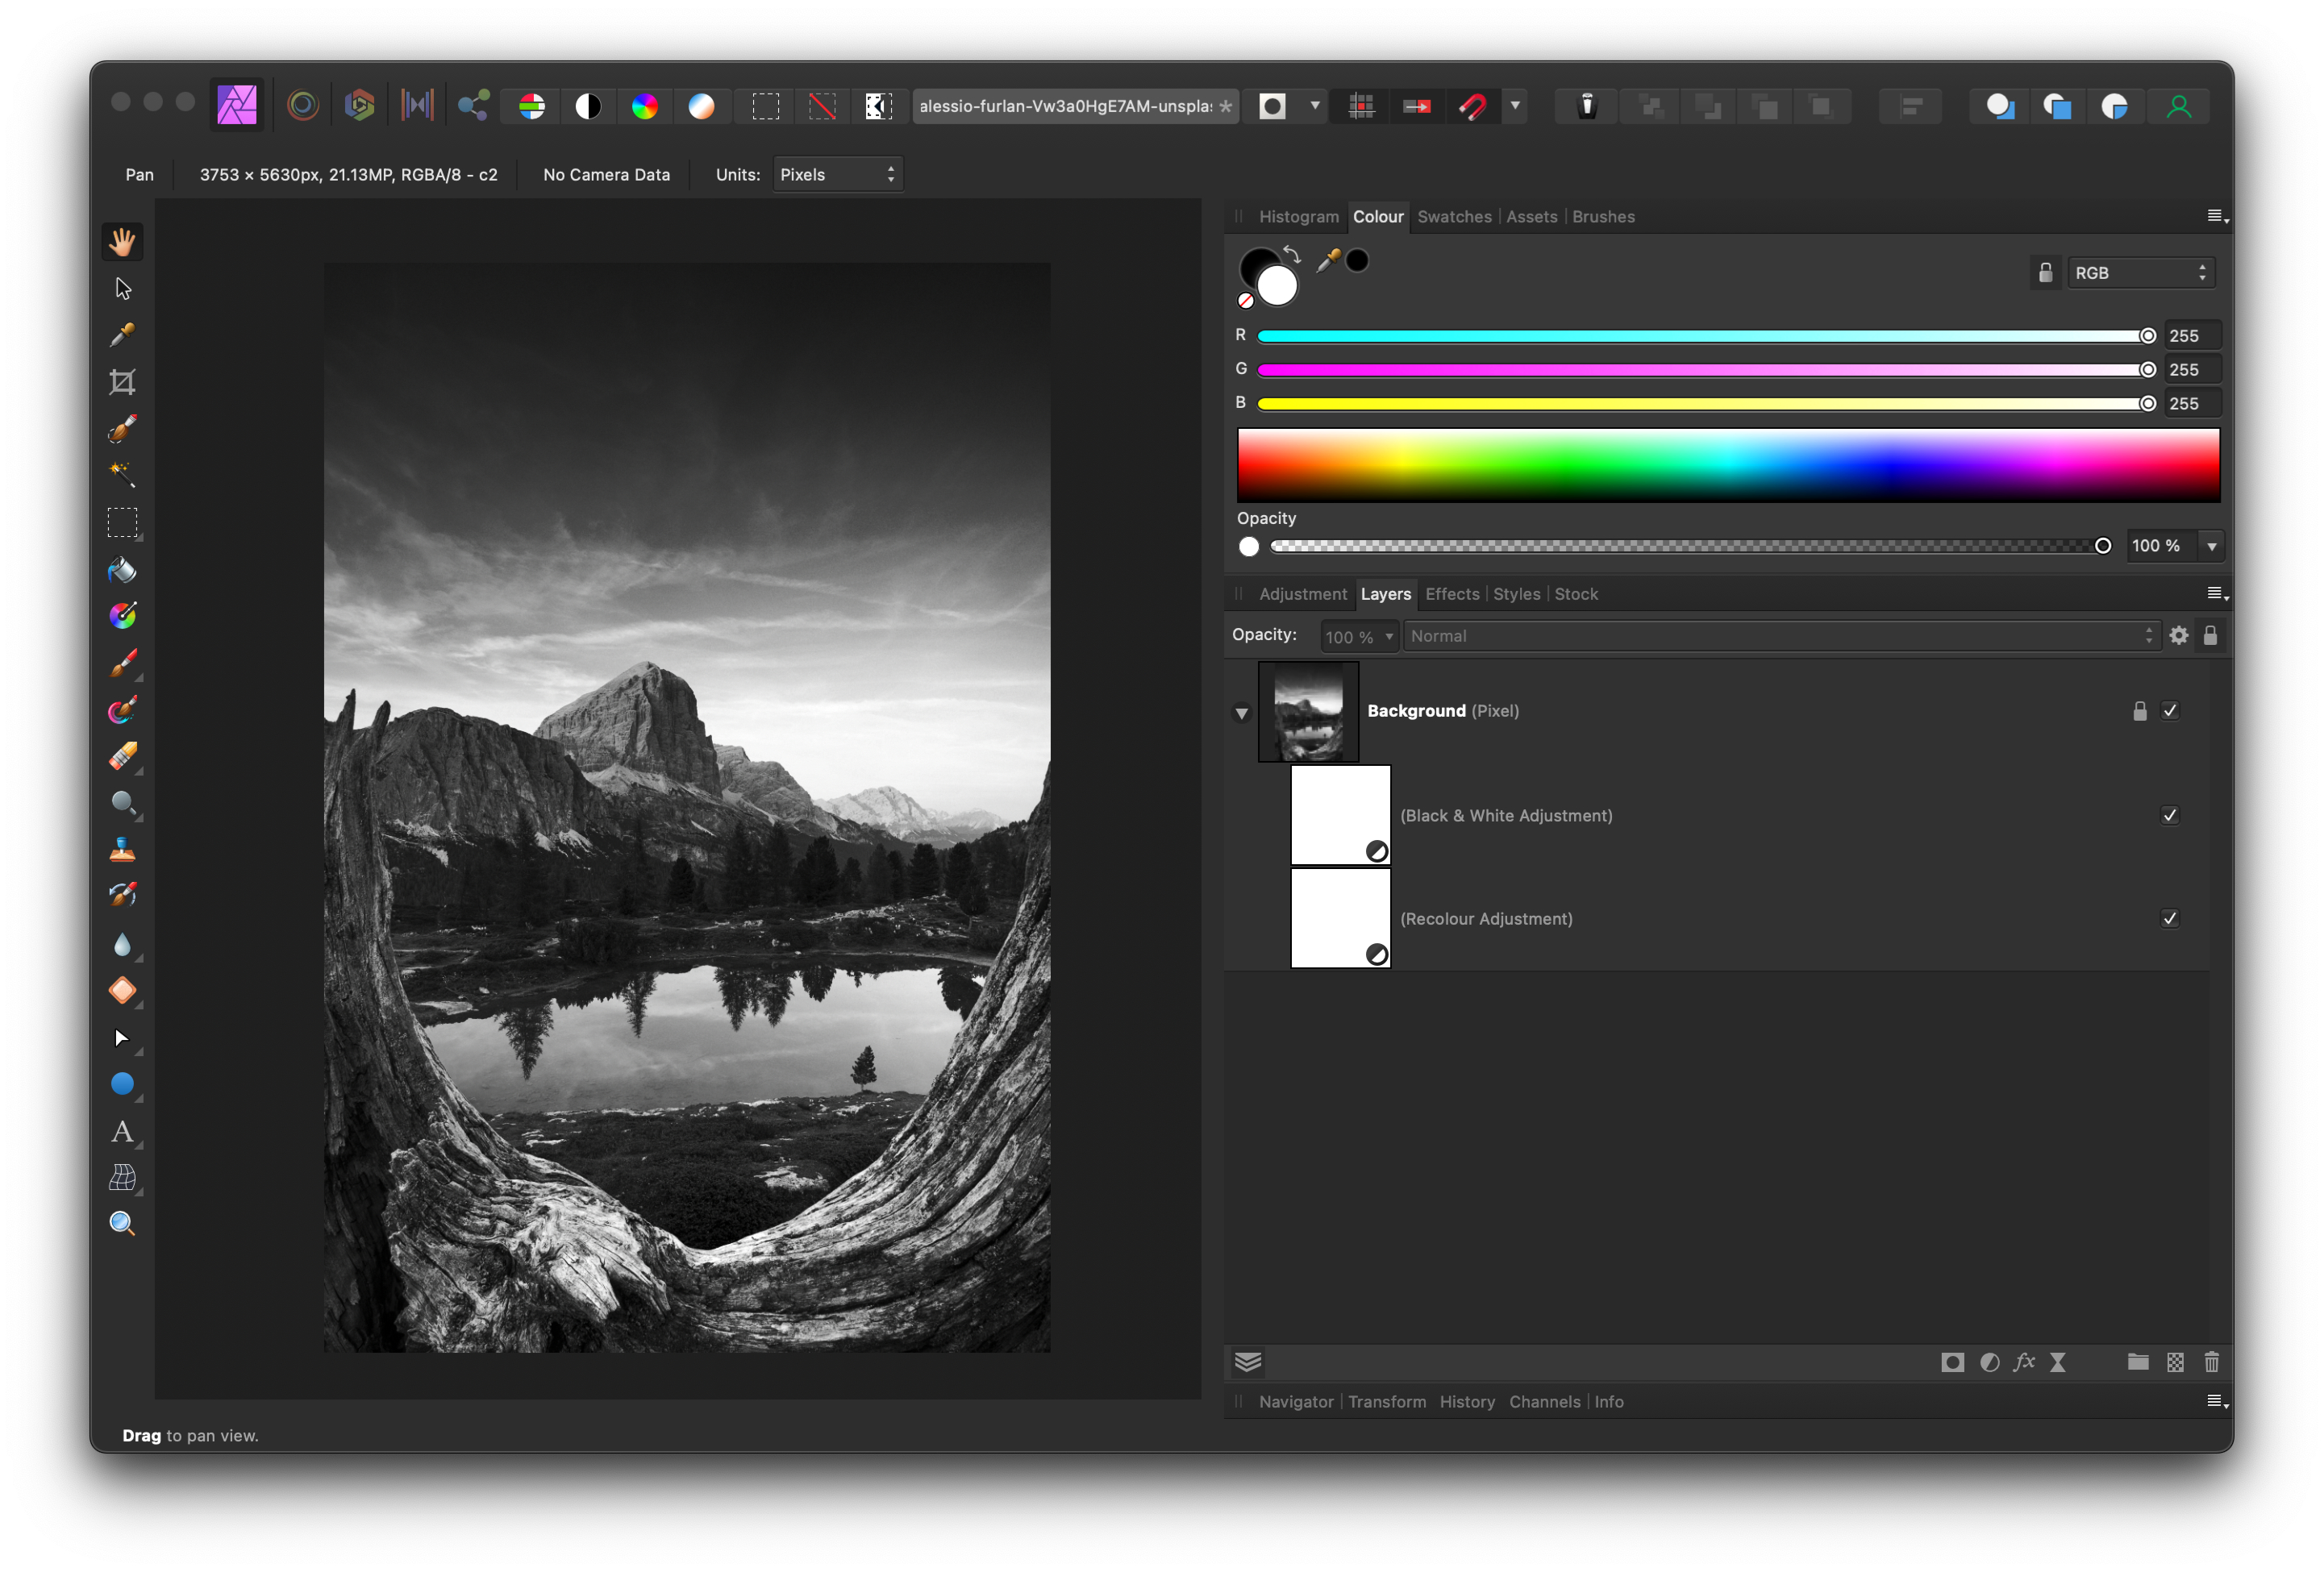Apply Auto Contrast half-circle icon
The image size is (2324, 1572).
[588, 106]
